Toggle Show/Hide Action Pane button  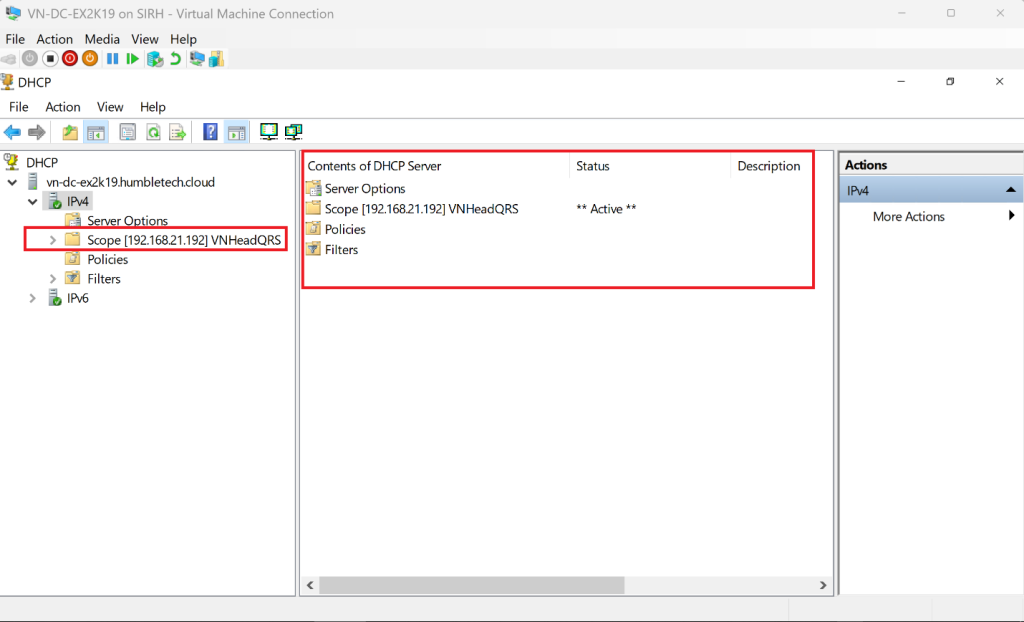pyautogui.click(x=236, y=132)
